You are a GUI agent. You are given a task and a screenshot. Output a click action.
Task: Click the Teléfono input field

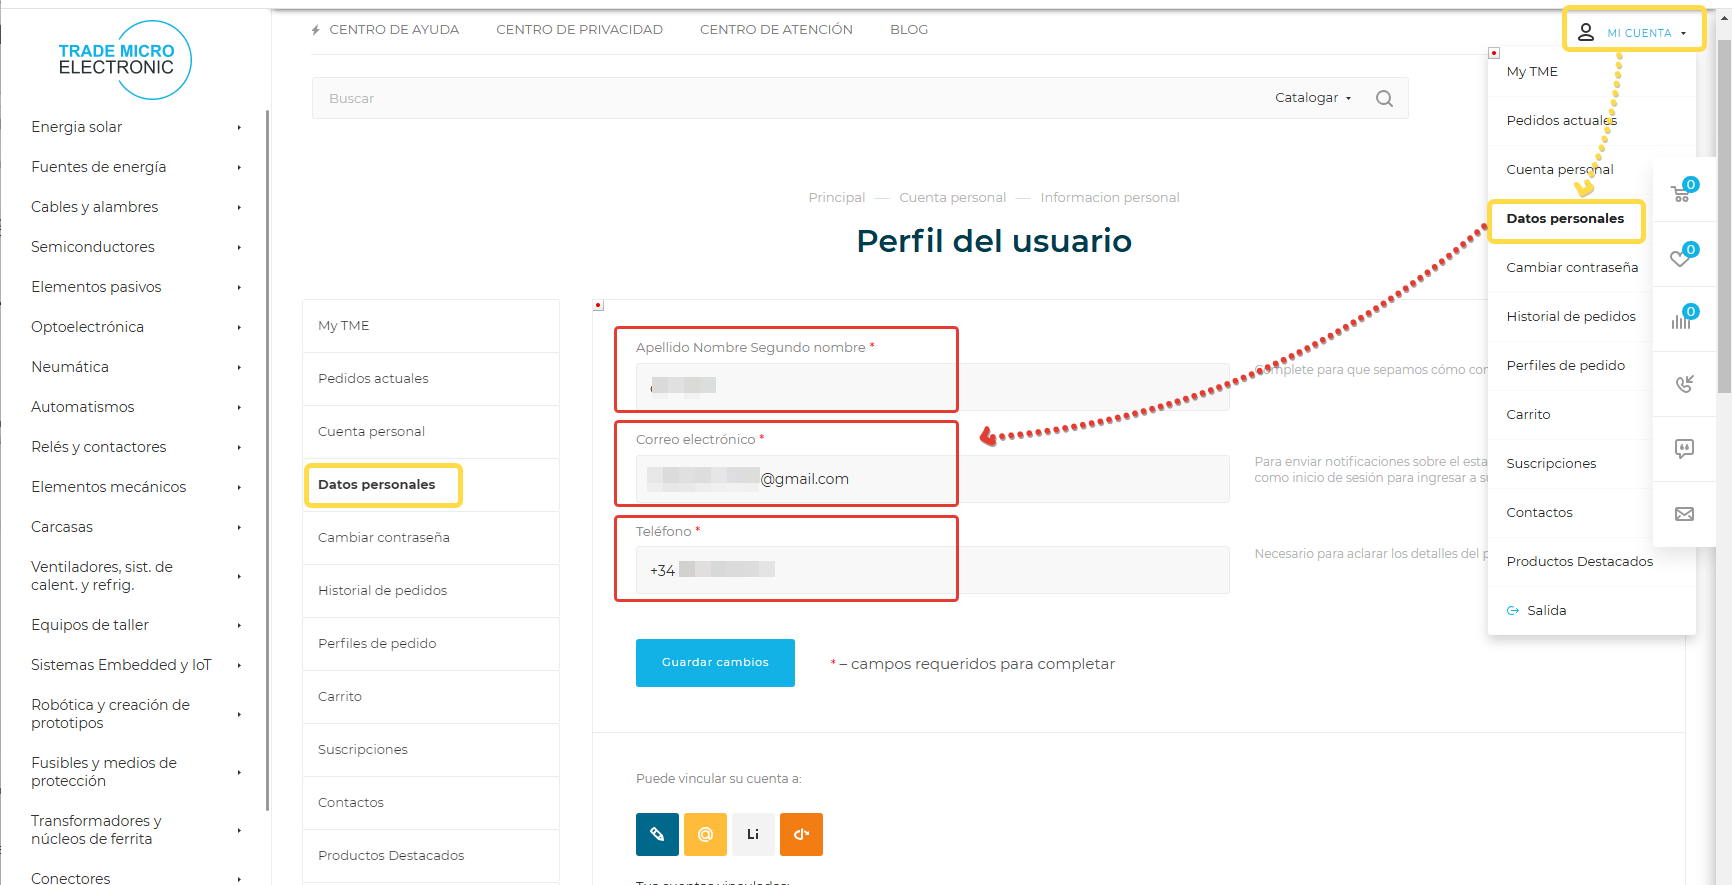point(932,570)
